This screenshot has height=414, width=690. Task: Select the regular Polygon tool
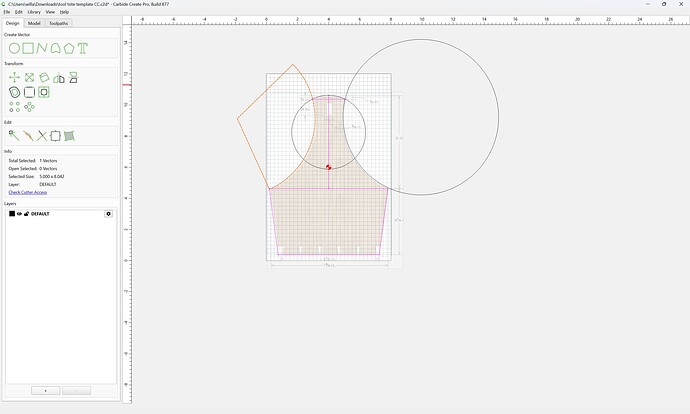click(x=69, y=48)
